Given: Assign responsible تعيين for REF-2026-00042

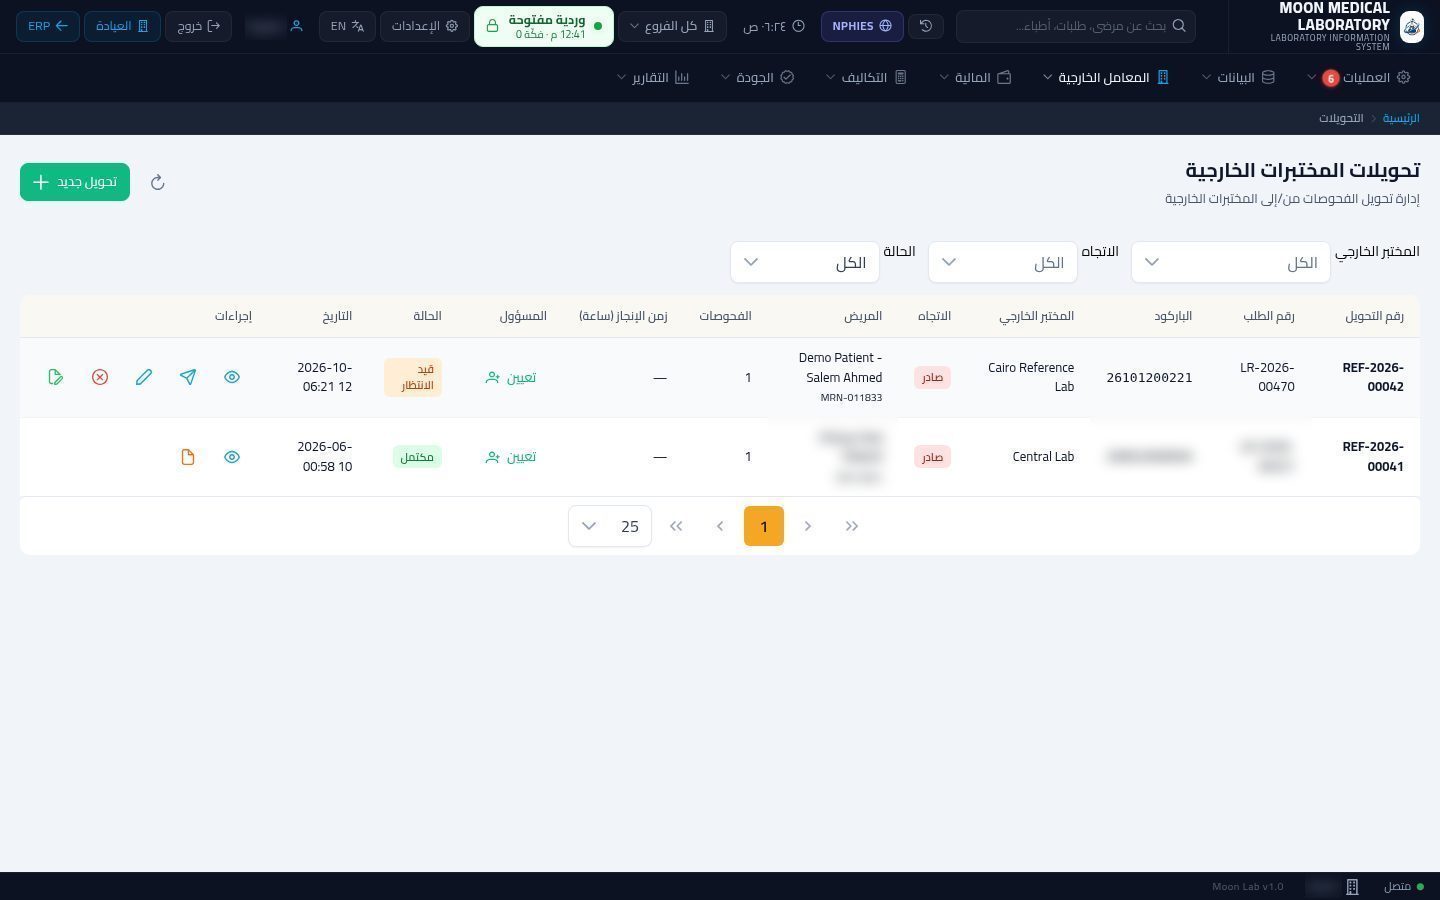Looking at the screenshot, I should tap(511, 377).
